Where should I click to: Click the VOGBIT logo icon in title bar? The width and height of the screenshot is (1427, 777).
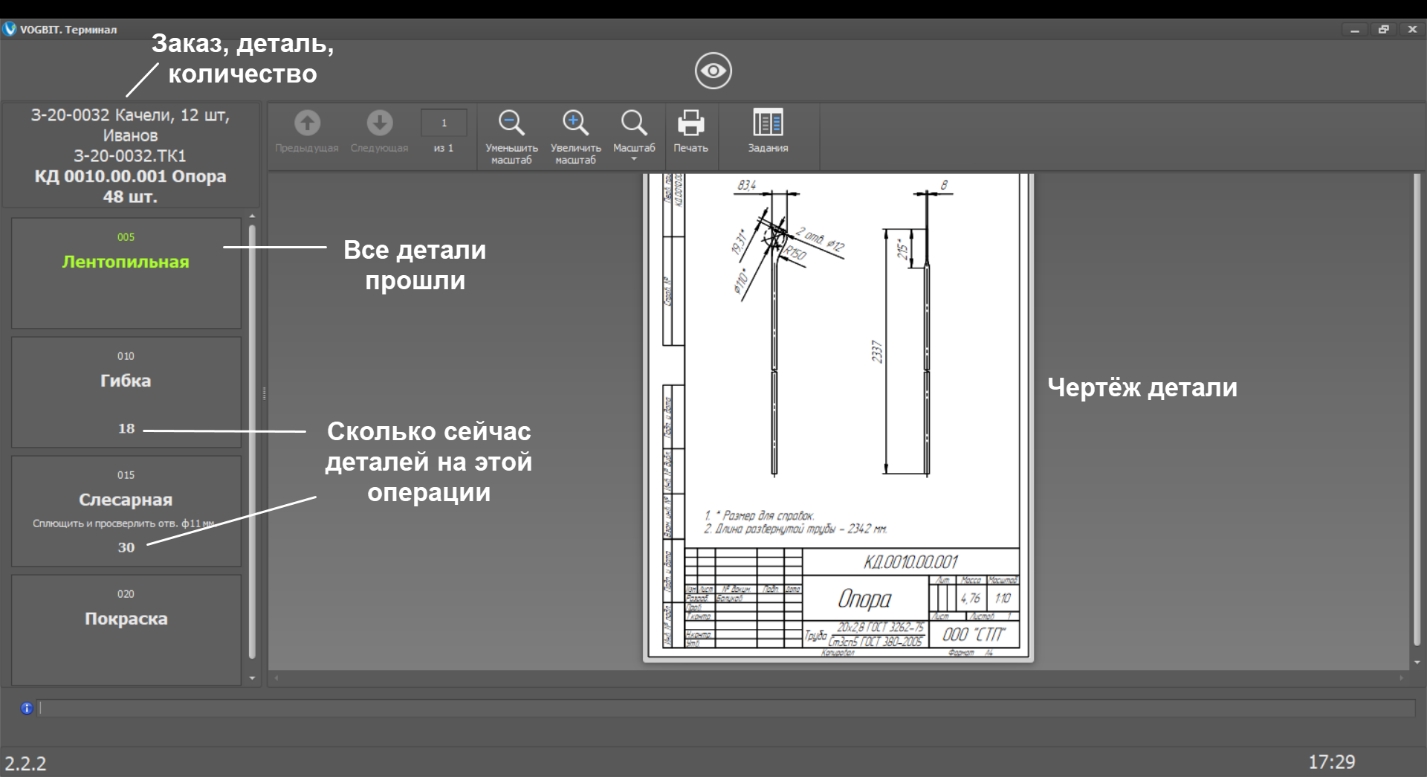[10, 29]
